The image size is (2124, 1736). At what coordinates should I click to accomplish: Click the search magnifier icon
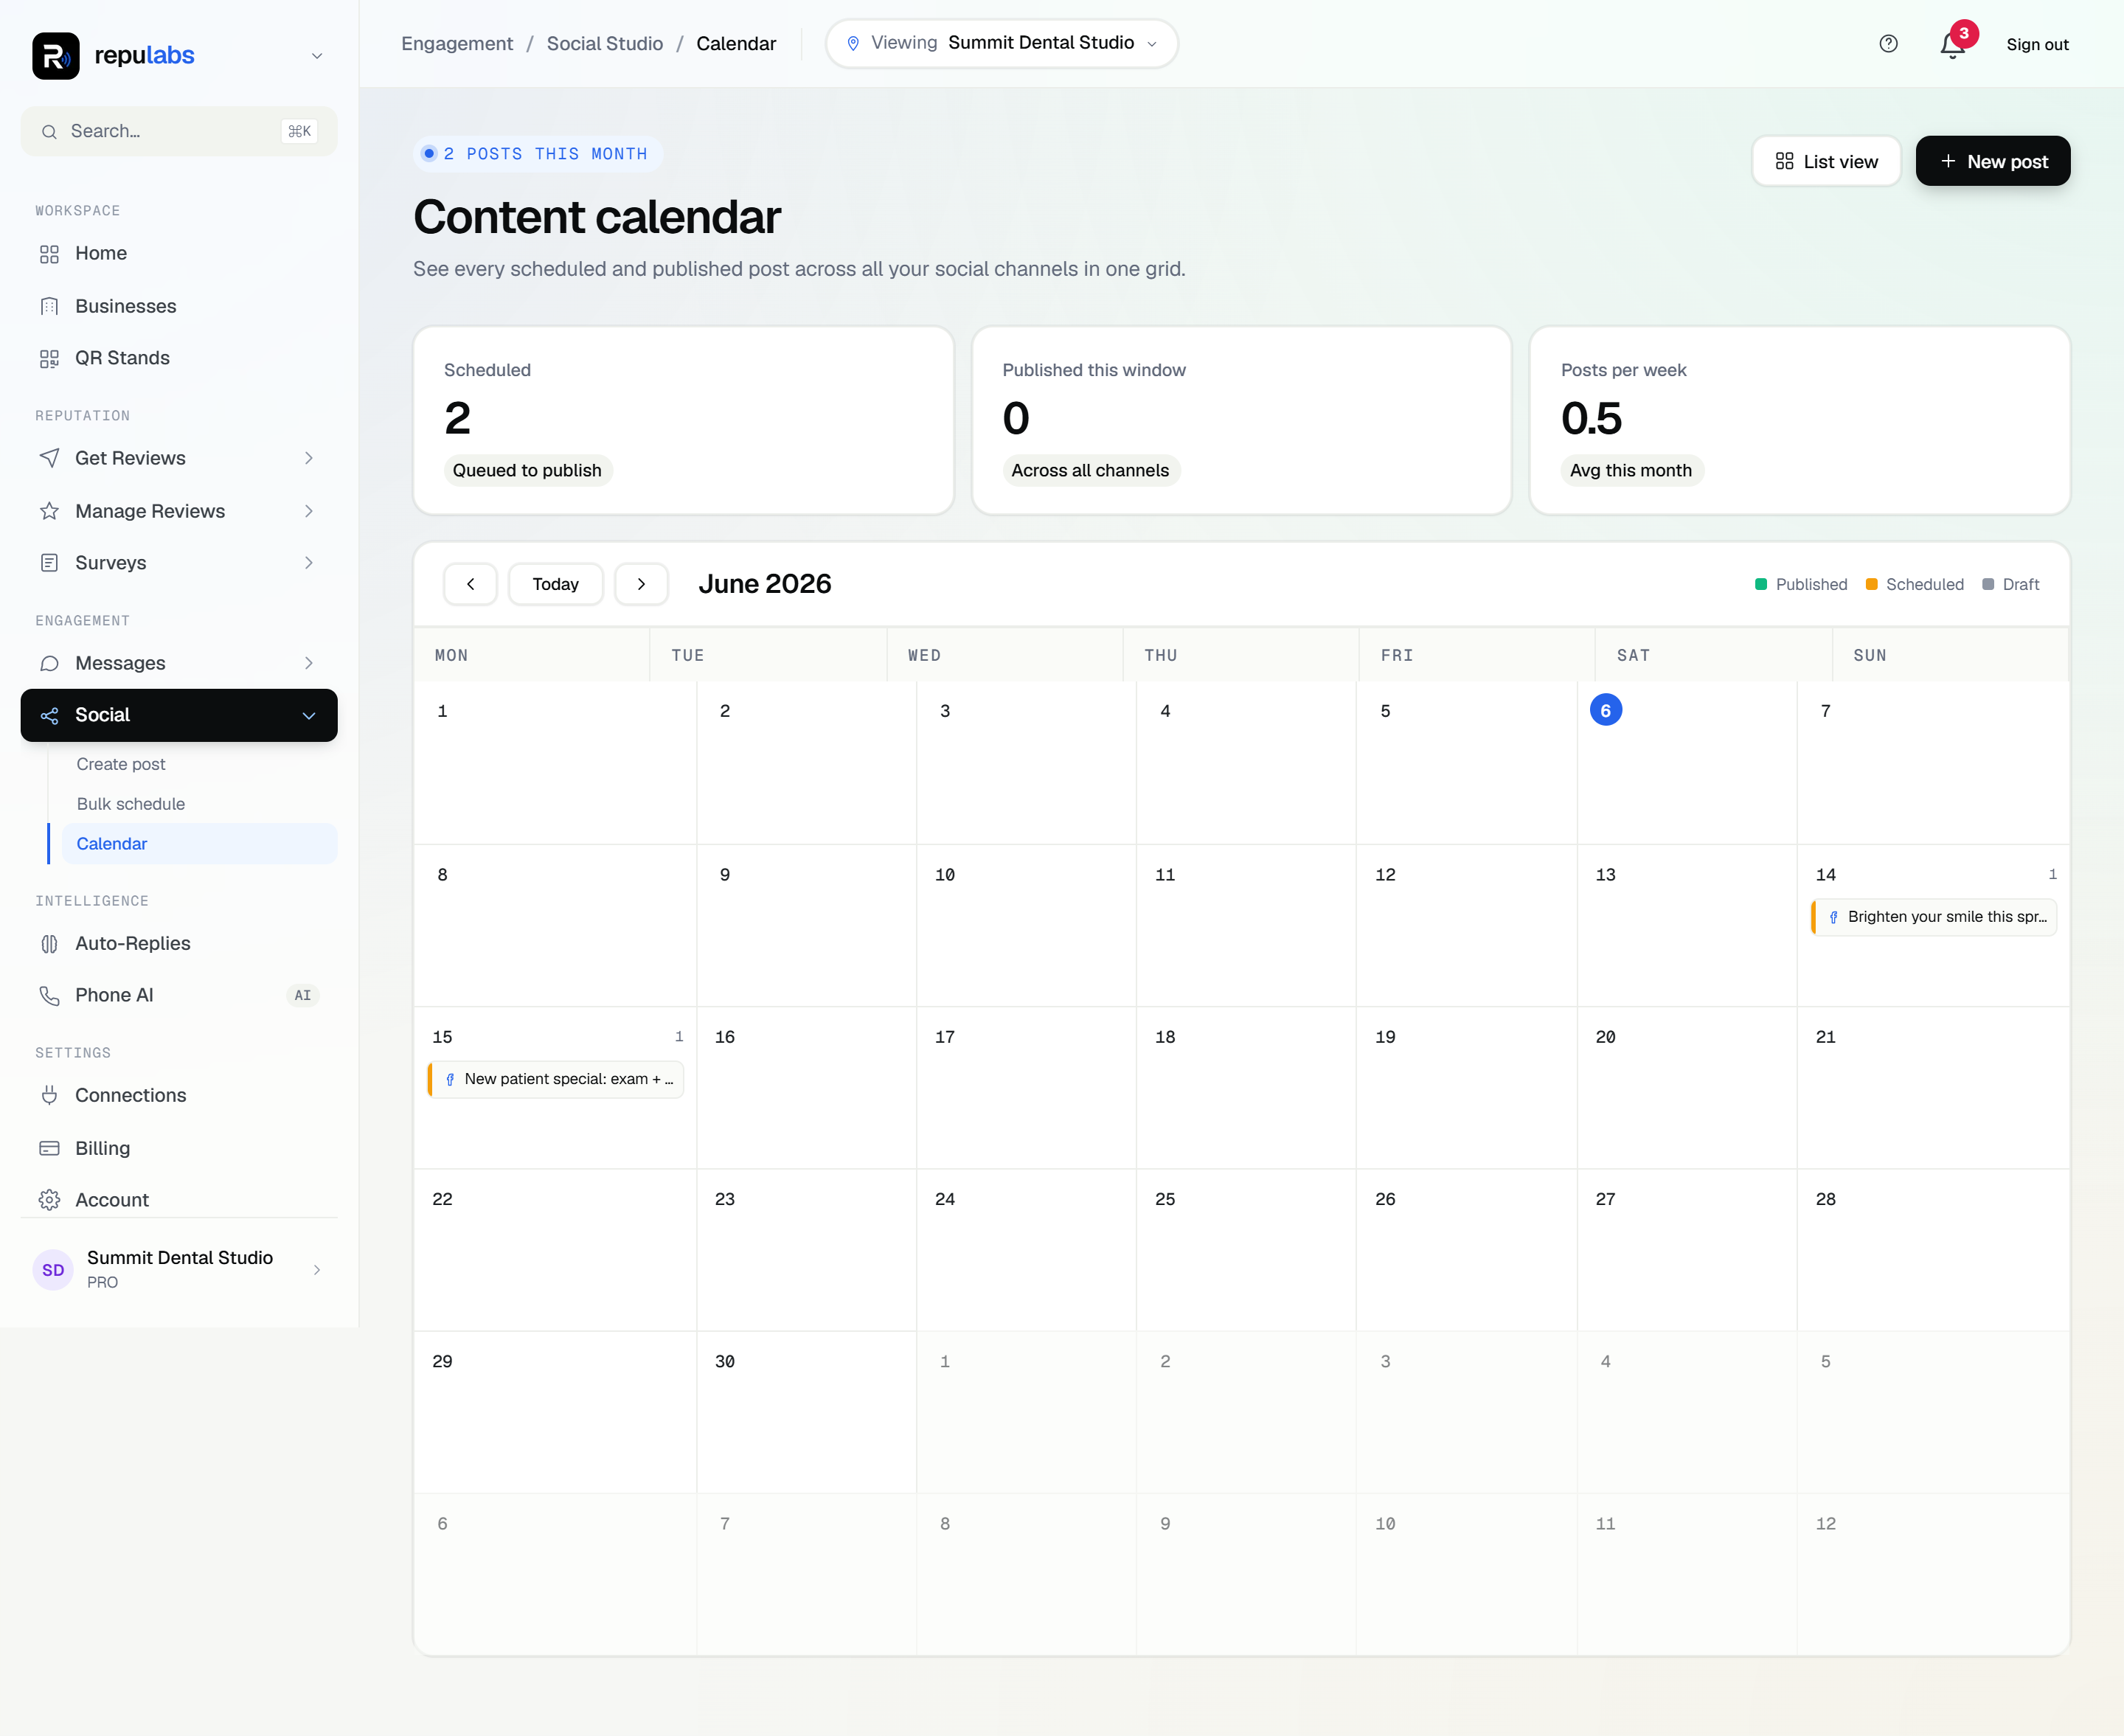coord(49,131)
